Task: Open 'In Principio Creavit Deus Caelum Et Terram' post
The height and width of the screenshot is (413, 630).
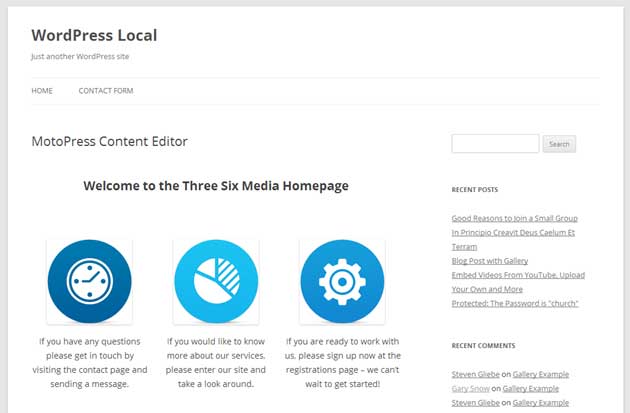Action: pos(513,239)
